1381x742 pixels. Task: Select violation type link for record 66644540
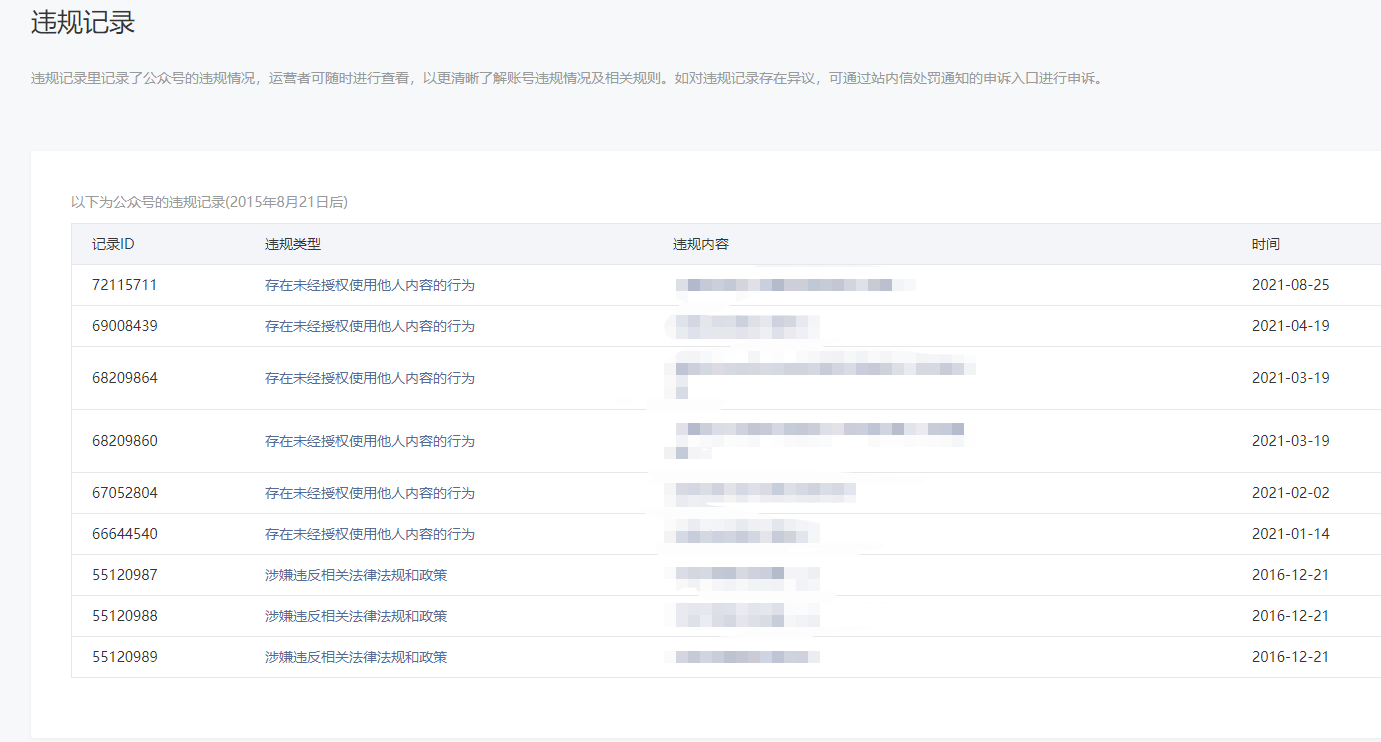(369, 534)
